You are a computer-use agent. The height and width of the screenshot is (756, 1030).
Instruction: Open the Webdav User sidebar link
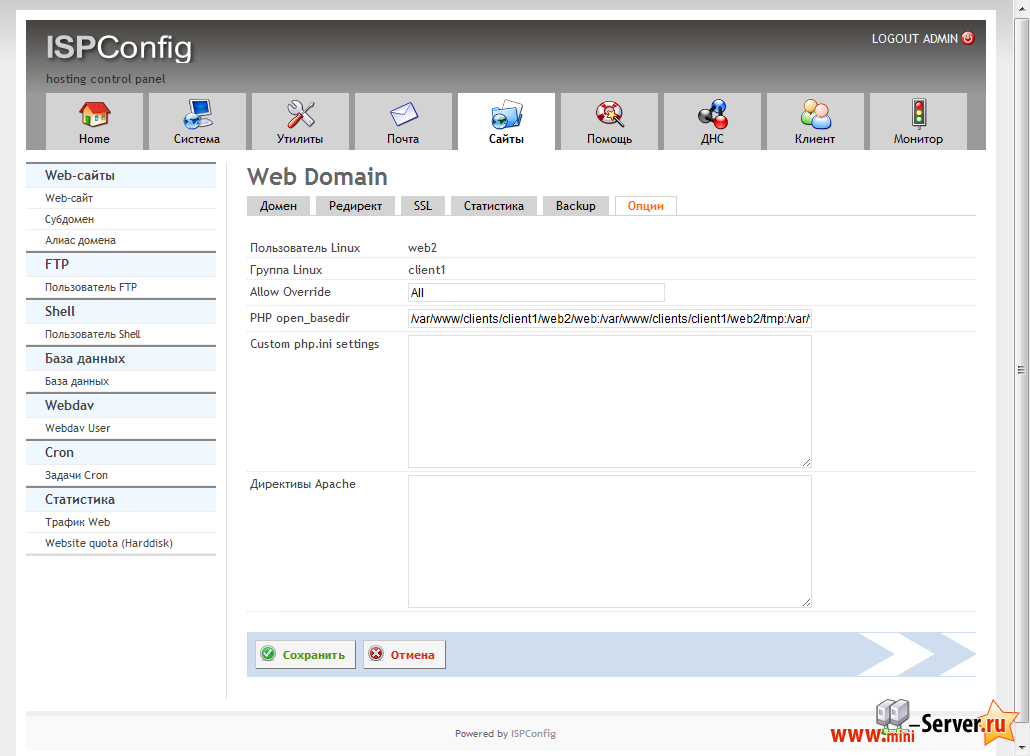78,428
